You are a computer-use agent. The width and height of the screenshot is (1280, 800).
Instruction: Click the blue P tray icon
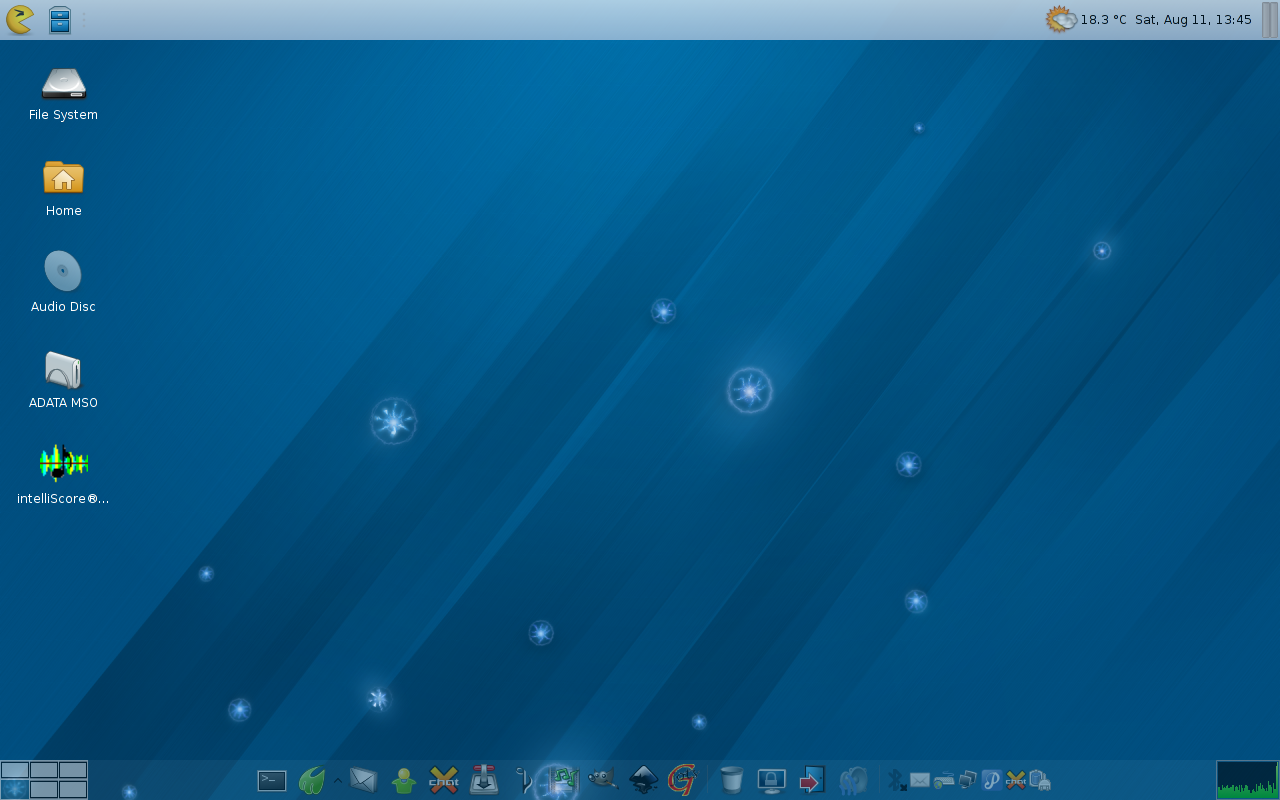coord(992,780)
